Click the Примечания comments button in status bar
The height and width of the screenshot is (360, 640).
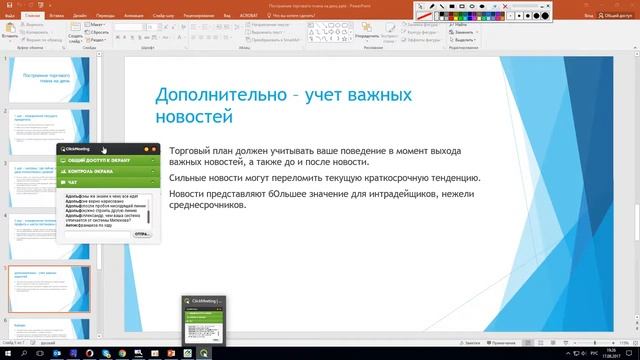[502, 343]
